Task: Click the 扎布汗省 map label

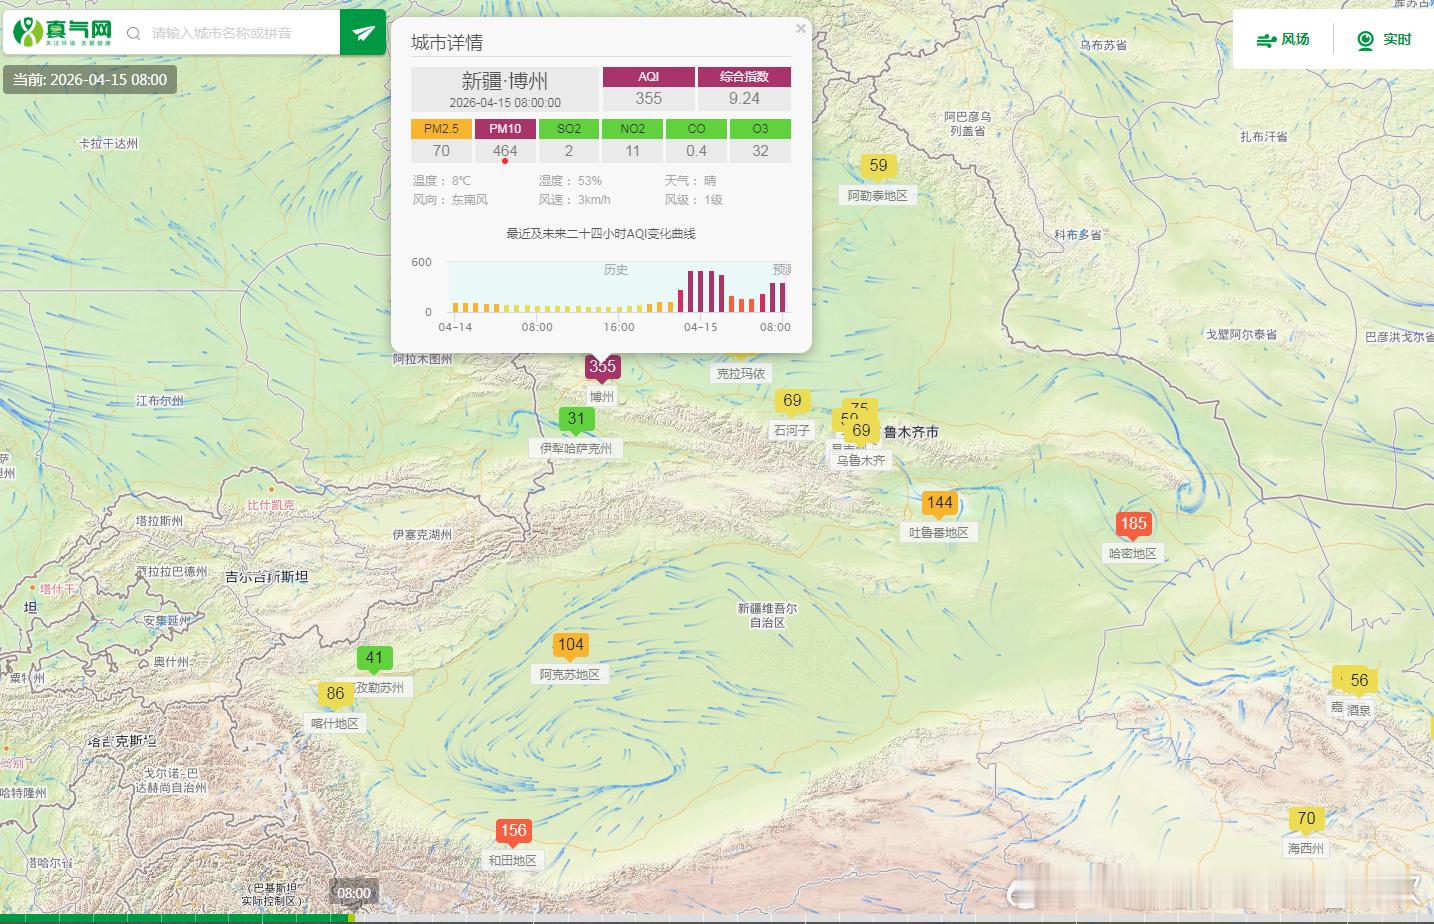Action: [x=1264, y=136]
